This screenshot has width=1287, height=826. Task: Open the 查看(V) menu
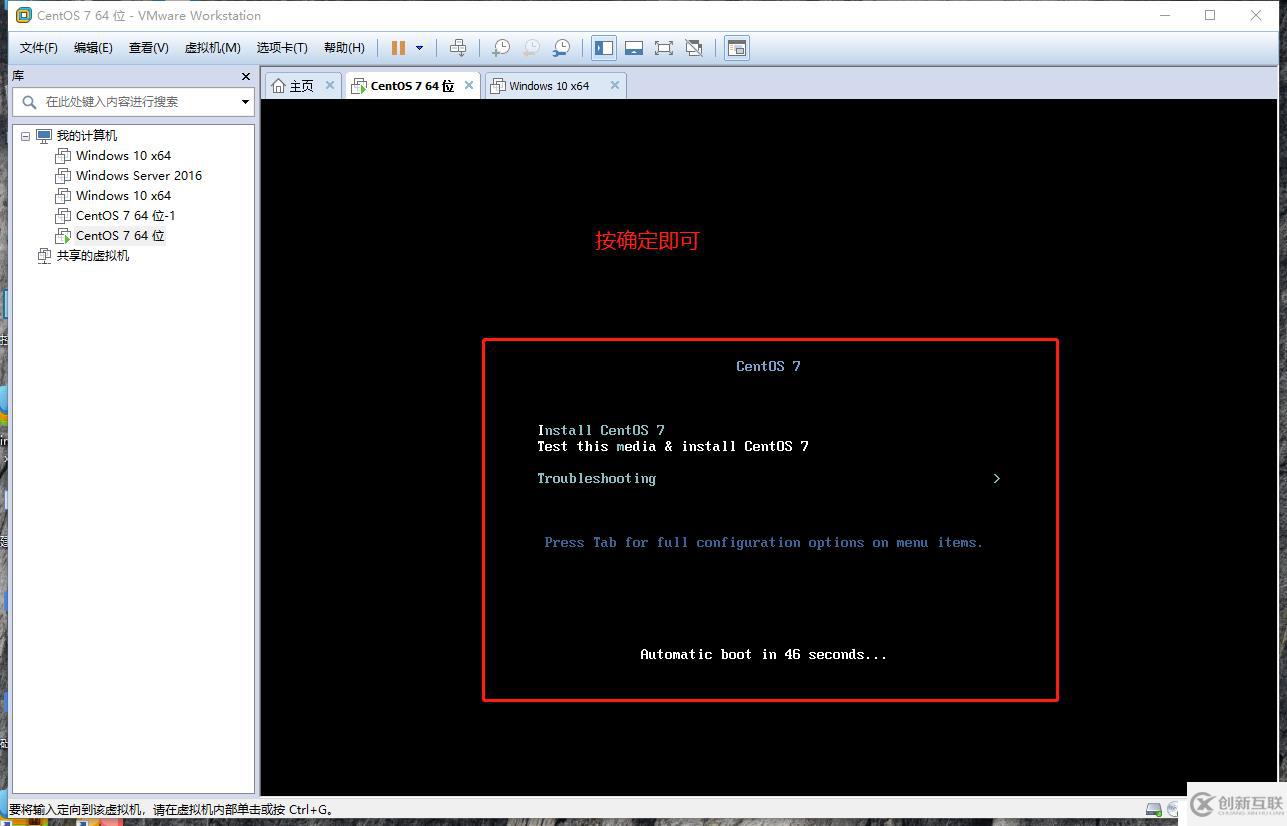click(x=148, y=48)
